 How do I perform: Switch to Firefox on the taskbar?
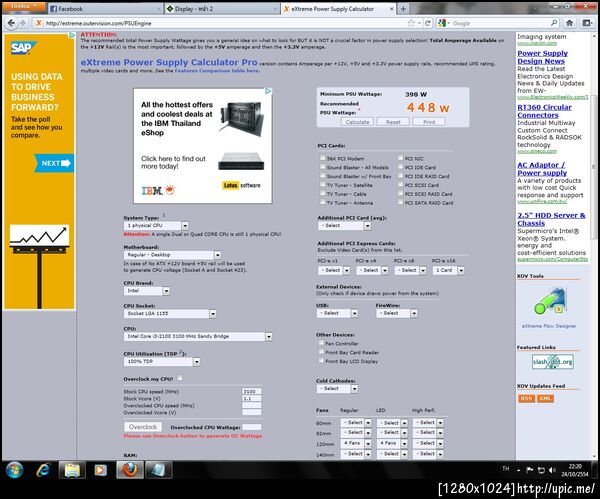point(130,470)
